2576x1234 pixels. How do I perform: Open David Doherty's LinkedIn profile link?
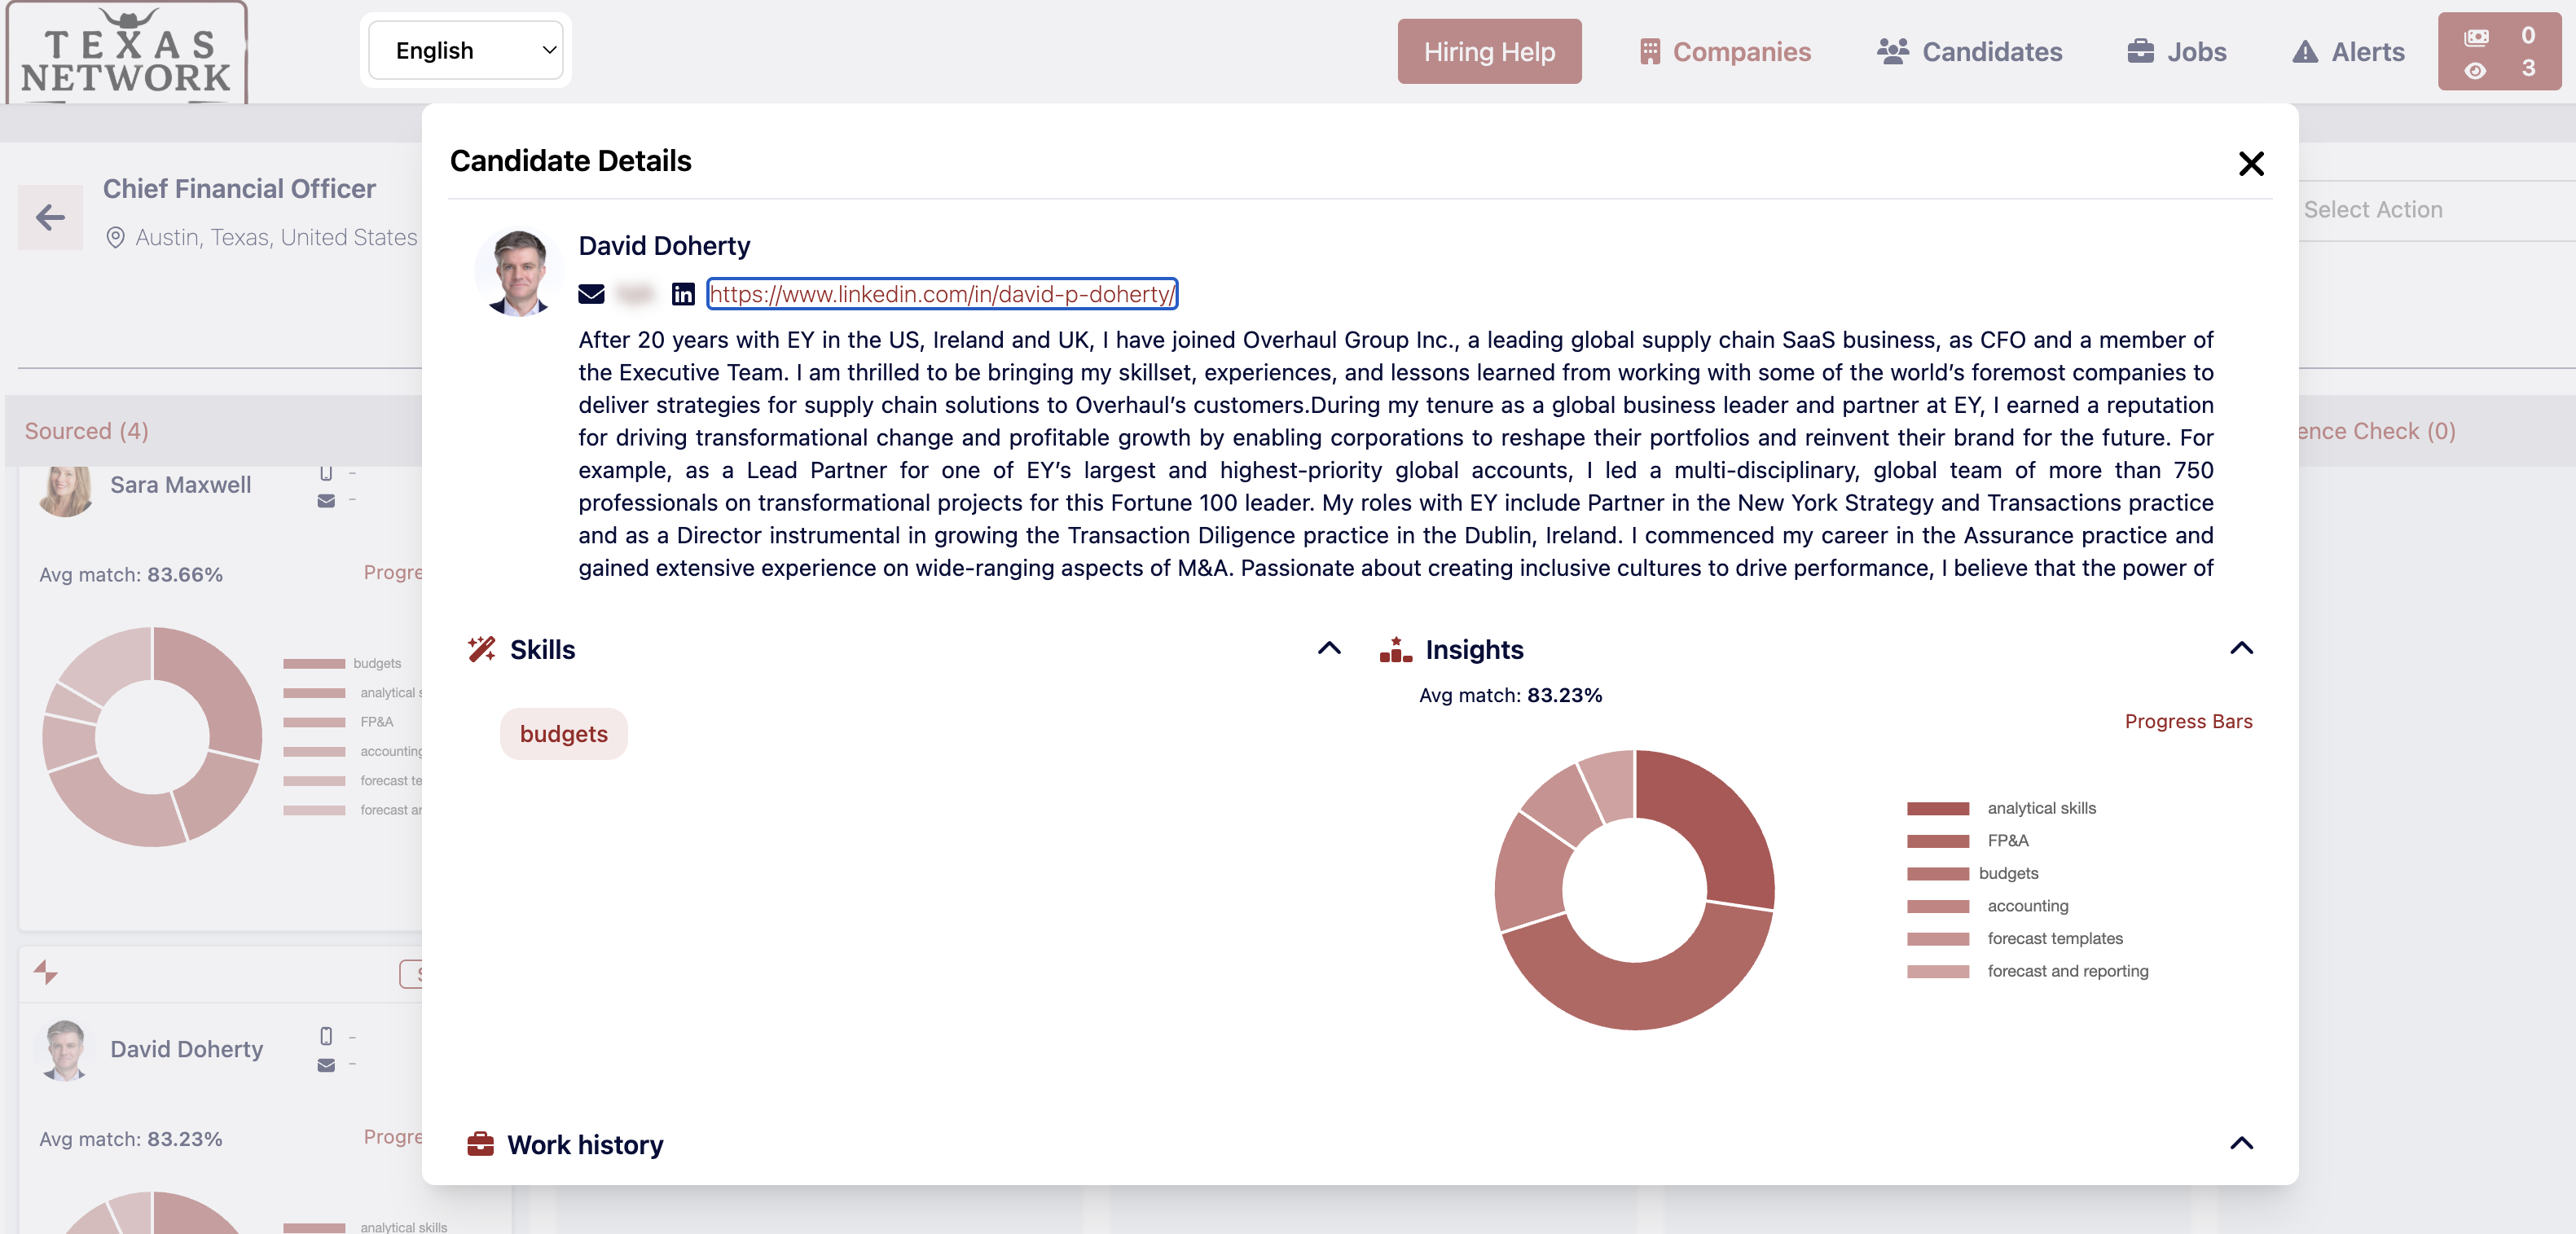click(941, 294)
